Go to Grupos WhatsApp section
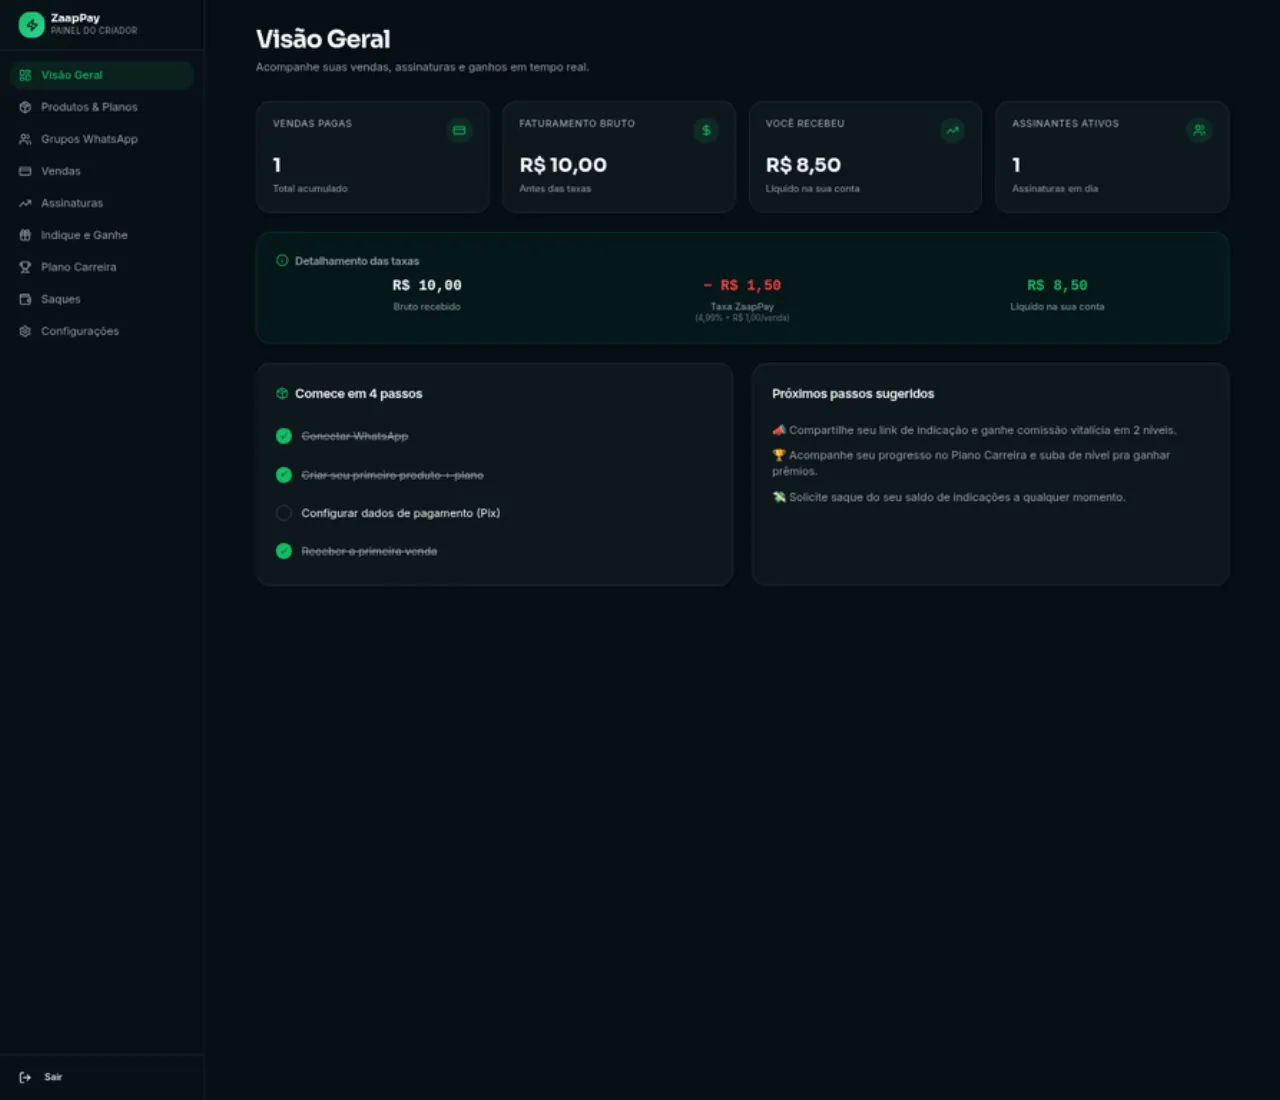Screen dimensions: 1280x1100 point(102,139)
